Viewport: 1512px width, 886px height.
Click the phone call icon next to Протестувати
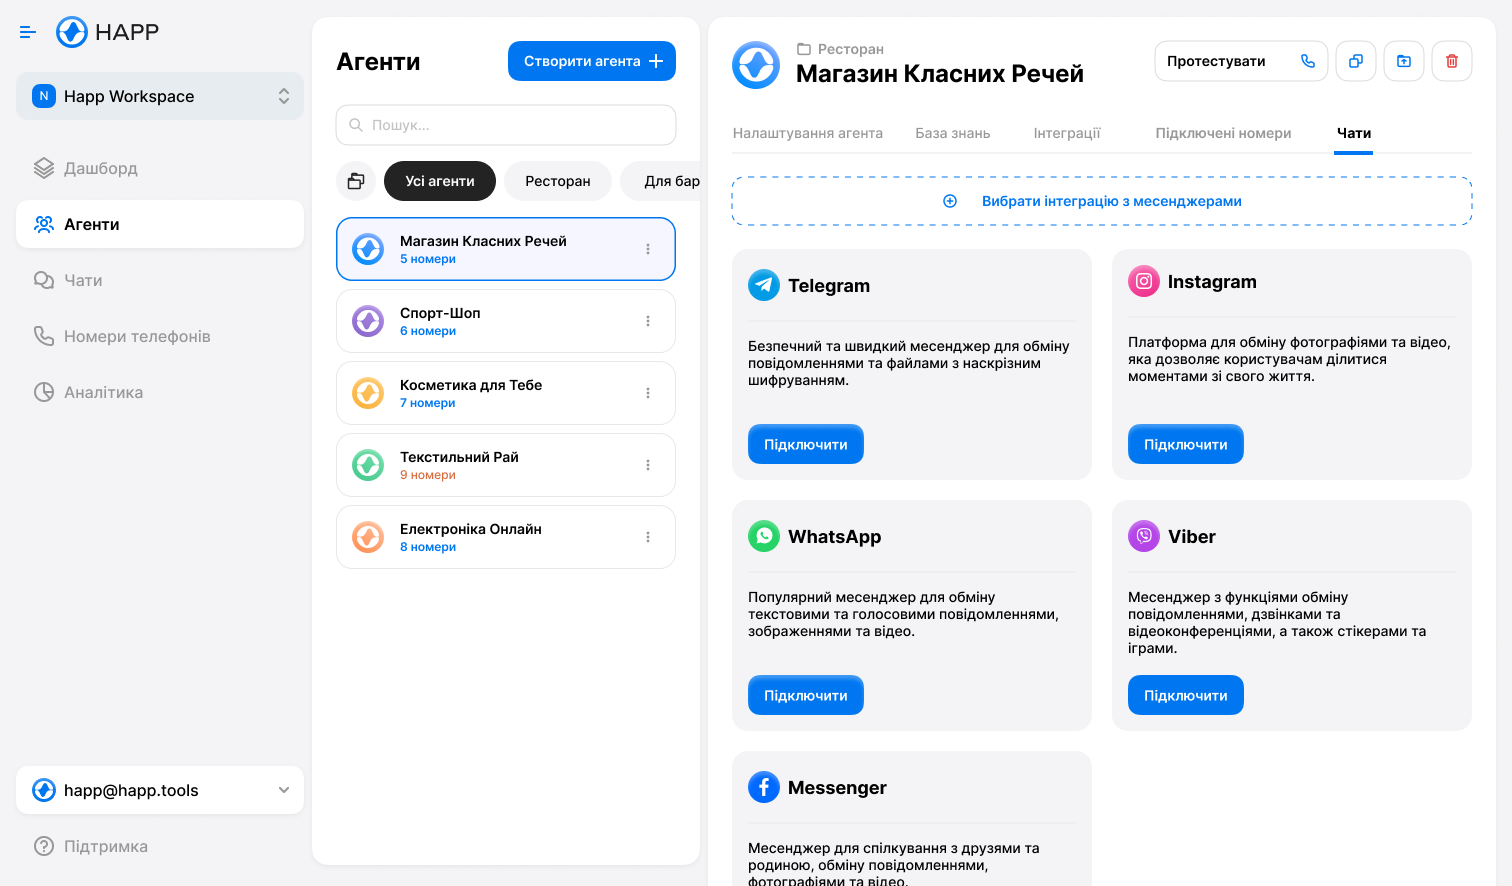pos(1308,61)
